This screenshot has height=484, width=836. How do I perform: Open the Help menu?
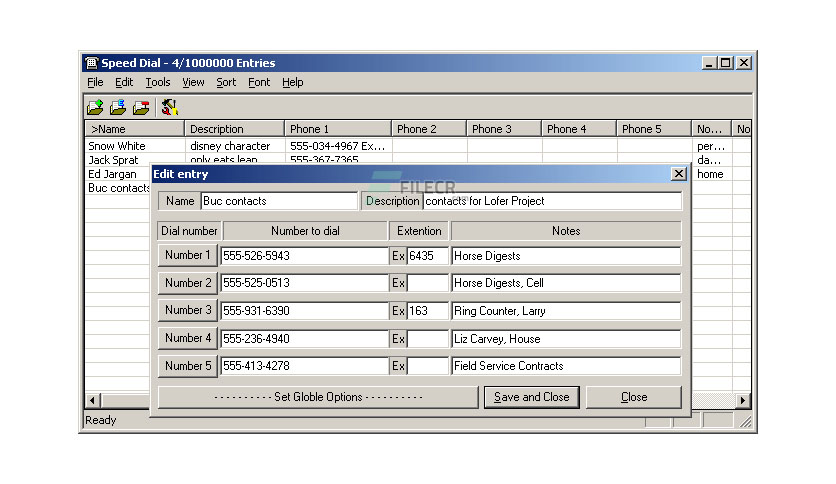tap(293, 82)
